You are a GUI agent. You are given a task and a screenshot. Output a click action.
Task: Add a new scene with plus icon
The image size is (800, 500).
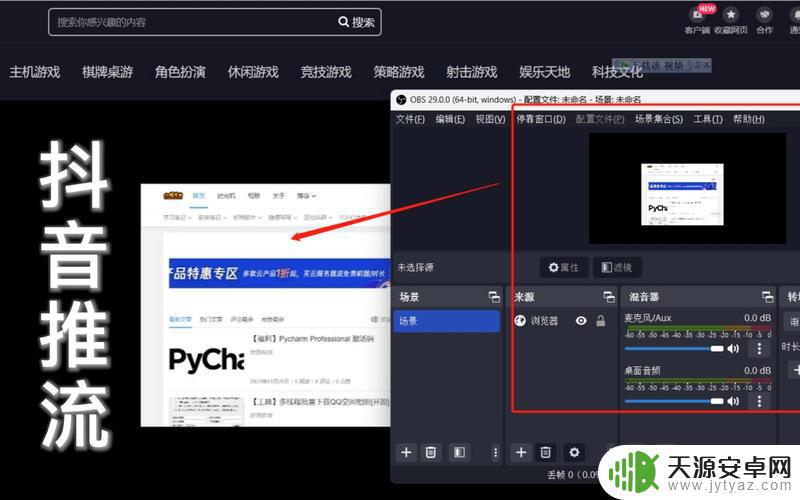pyautogui.click(x=407, y=453)
